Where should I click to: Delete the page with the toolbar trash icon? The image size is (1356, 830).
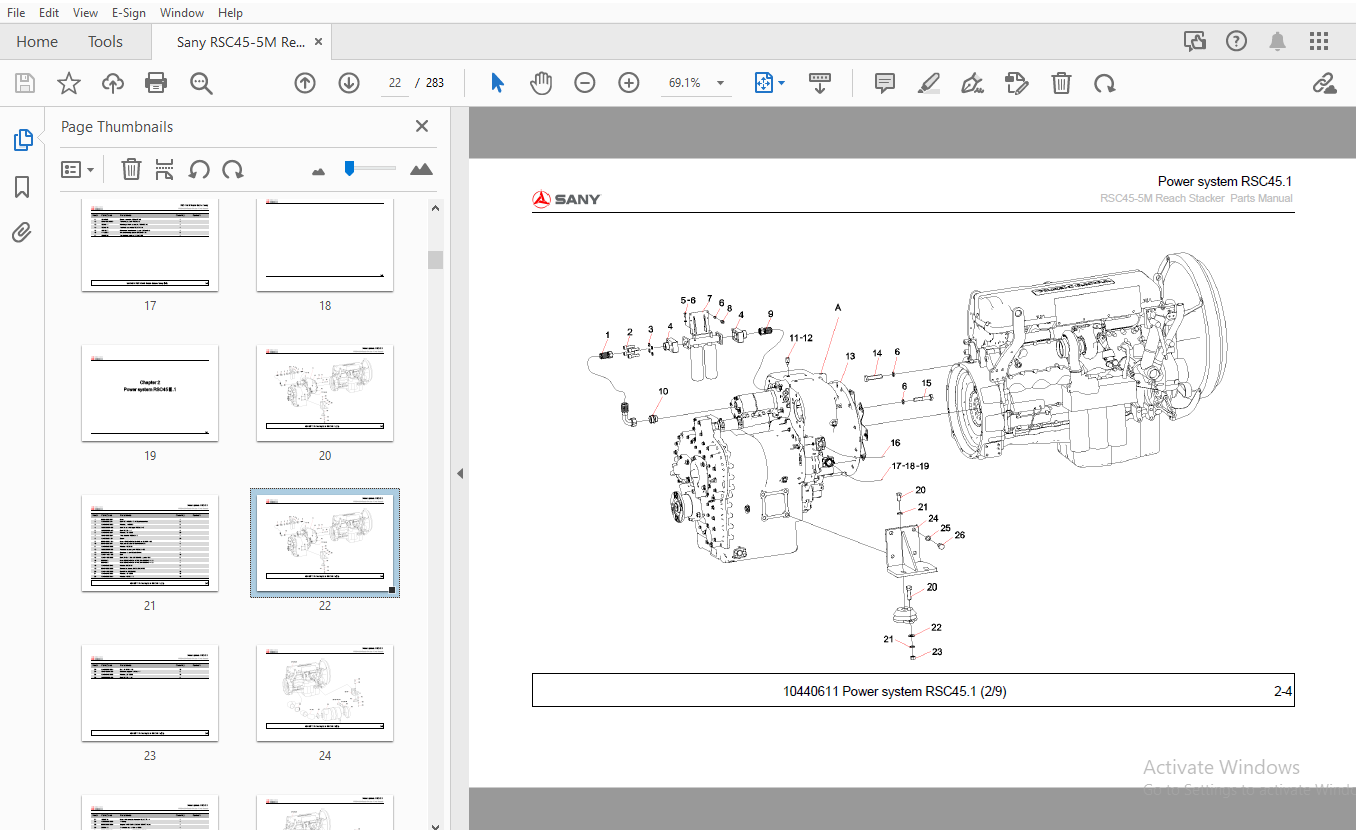[x=1061, y=83]
